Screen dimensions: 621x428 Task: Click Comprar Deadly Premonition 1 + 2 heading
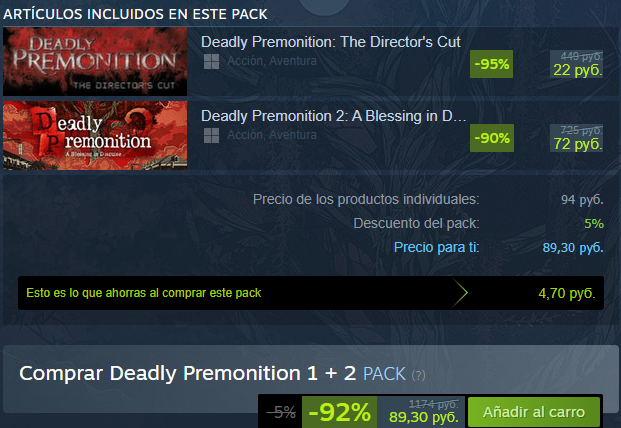188,373
